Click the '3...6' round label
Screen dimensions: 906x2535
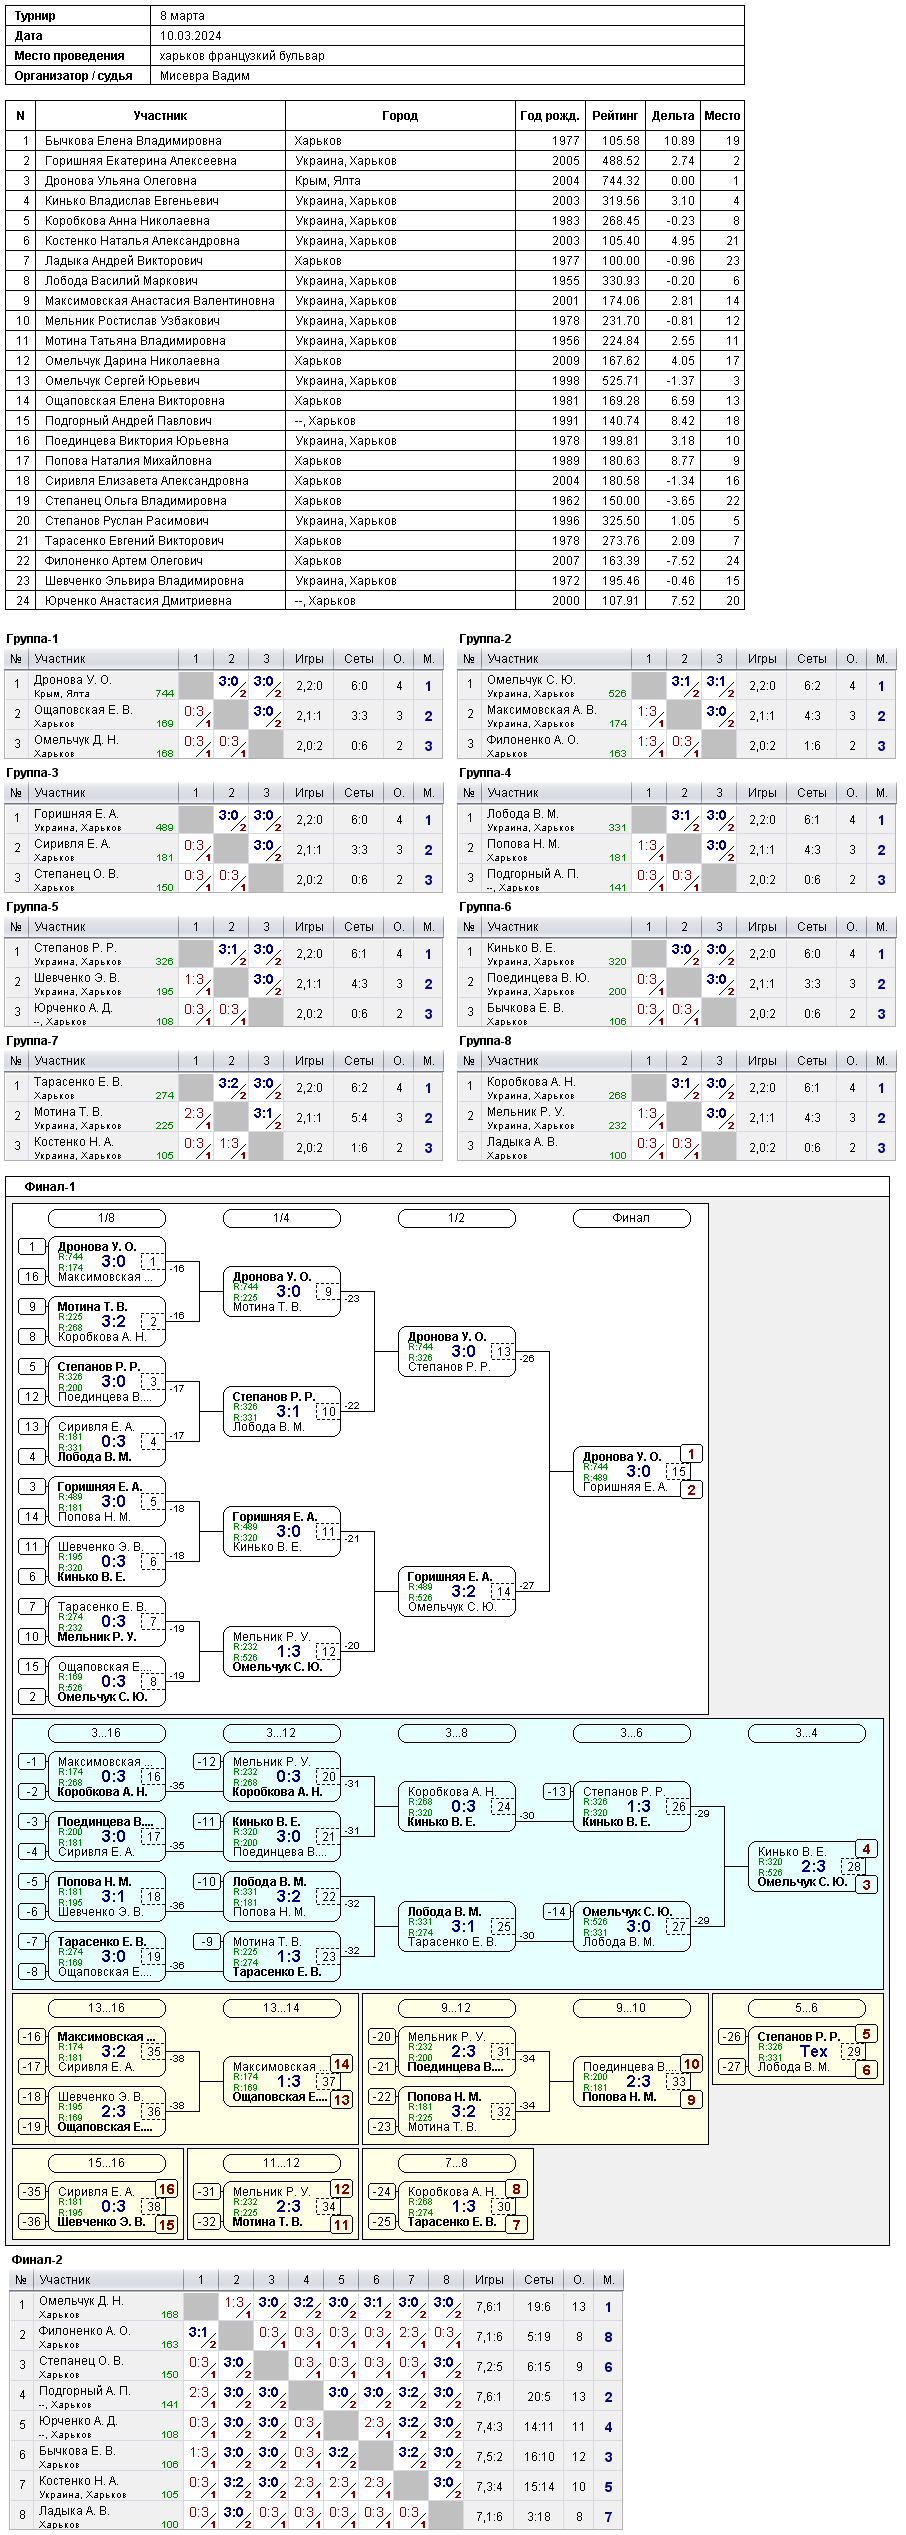[632, 1733]
